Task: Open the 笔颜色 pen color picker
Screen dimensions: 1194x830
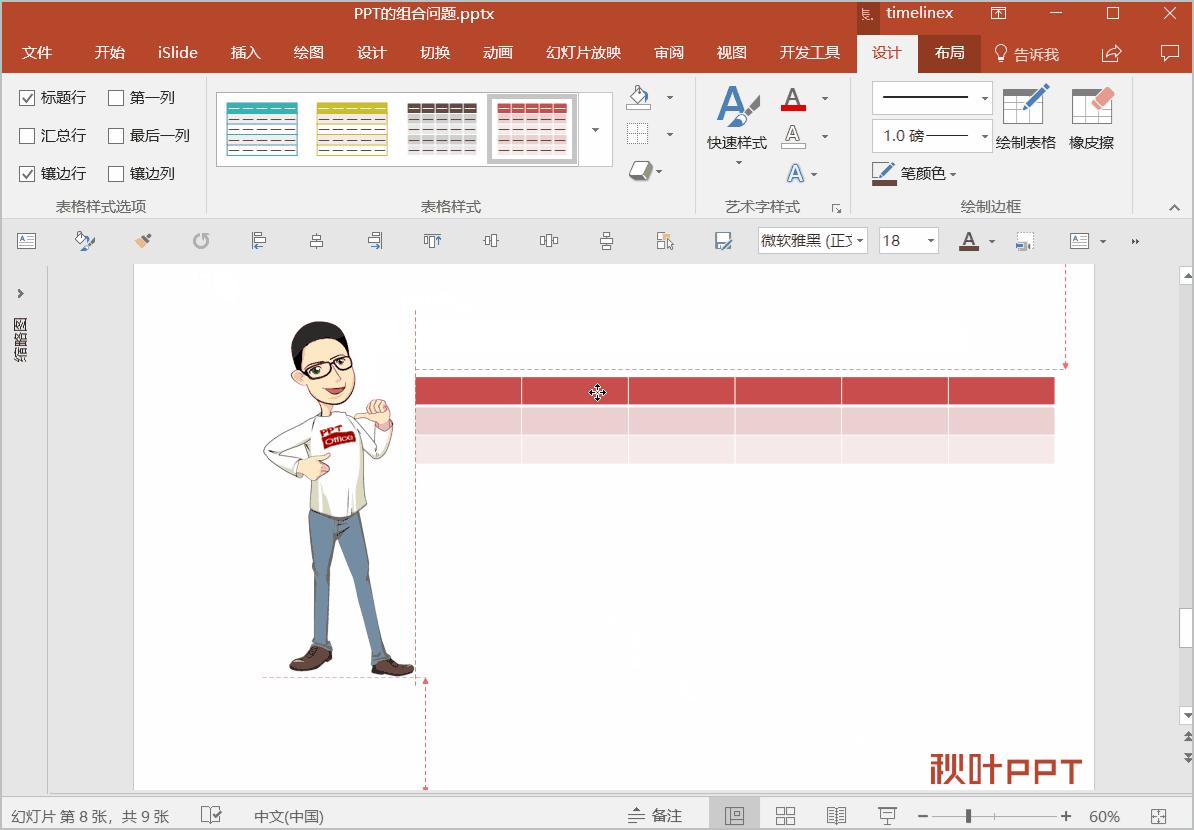Action: coord(915,174)
